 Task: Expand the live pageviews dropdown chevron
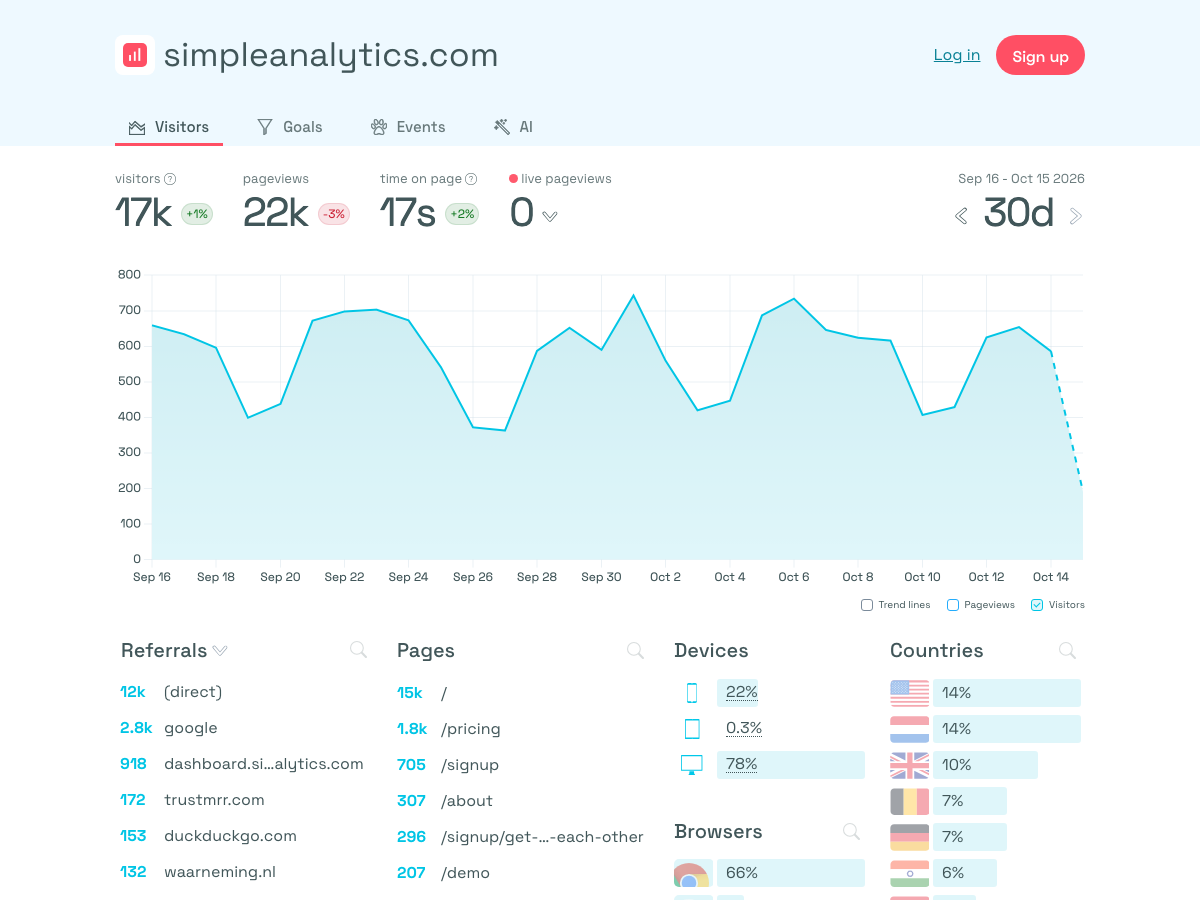tap(549, 216)
